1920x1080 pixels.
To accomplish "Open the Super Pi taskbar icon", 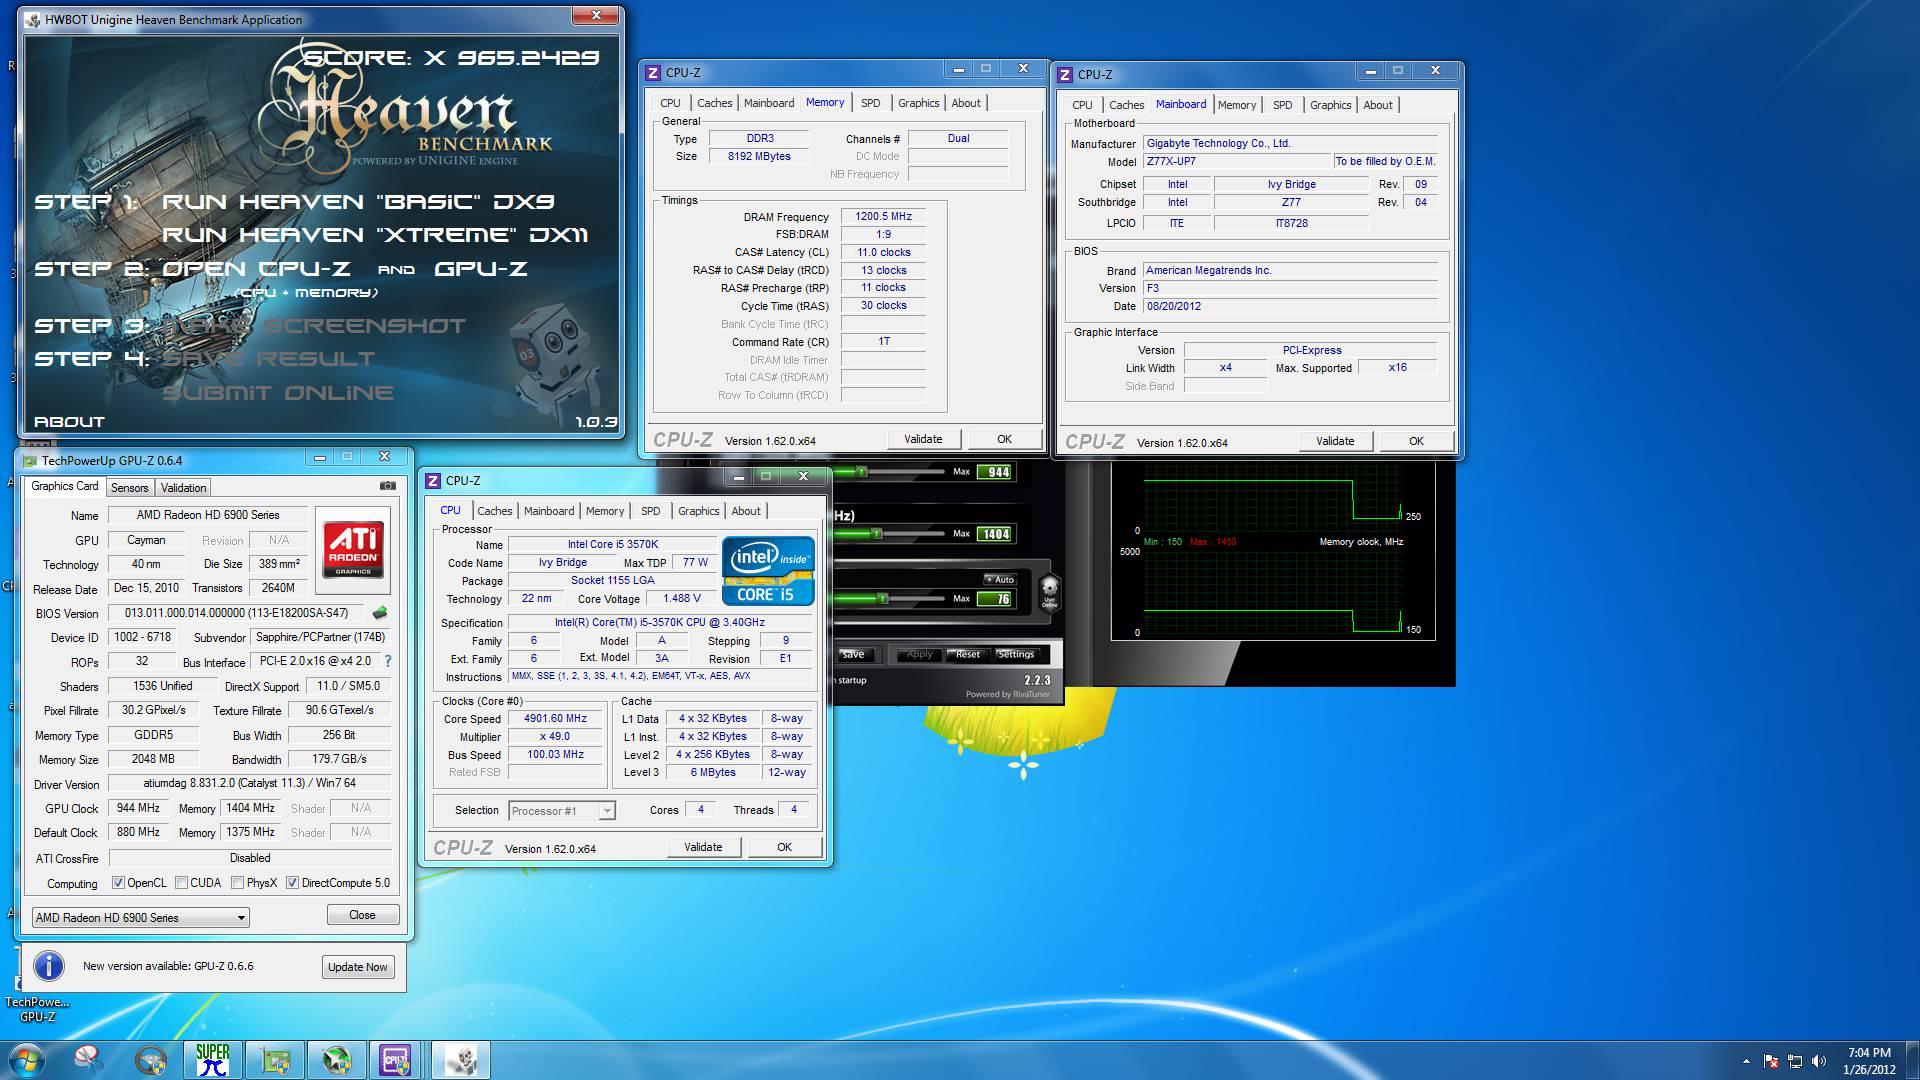I will tap(213, 1060).
